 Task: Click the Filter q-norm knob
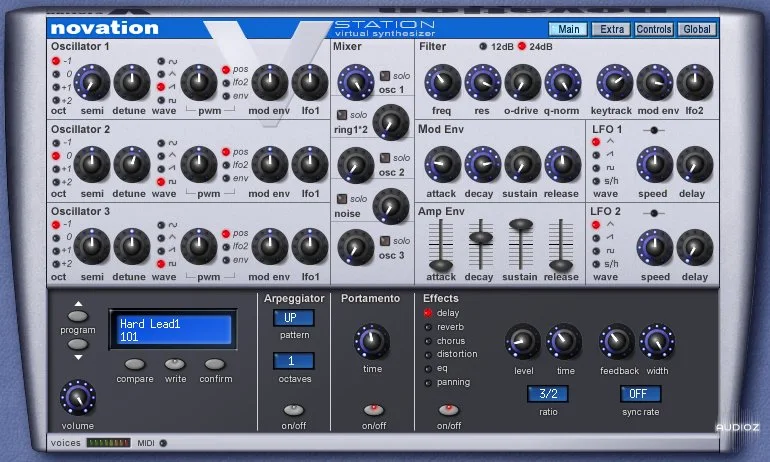[x=563, y=82]
